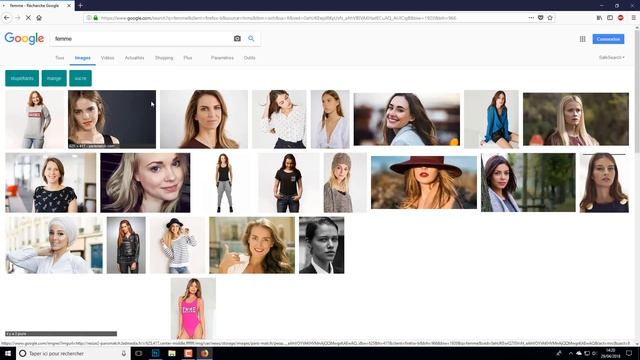The image size is (640, 360).
Task: Open the striped sweater and black hat thumbnail
Action: [177, 245]
